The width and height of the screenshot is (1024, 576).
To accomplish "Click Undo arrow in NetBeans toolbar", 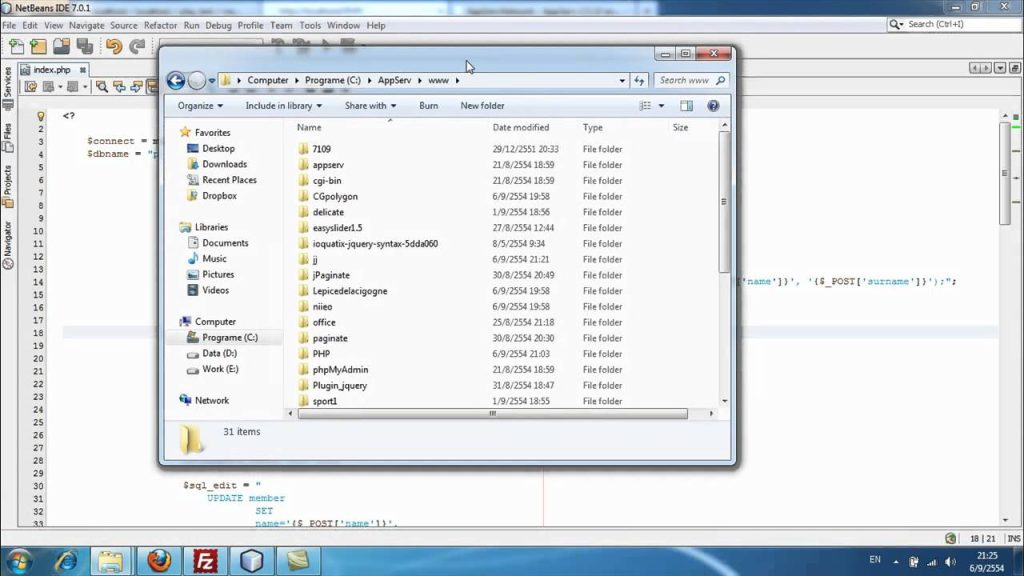I will (114, 46).
